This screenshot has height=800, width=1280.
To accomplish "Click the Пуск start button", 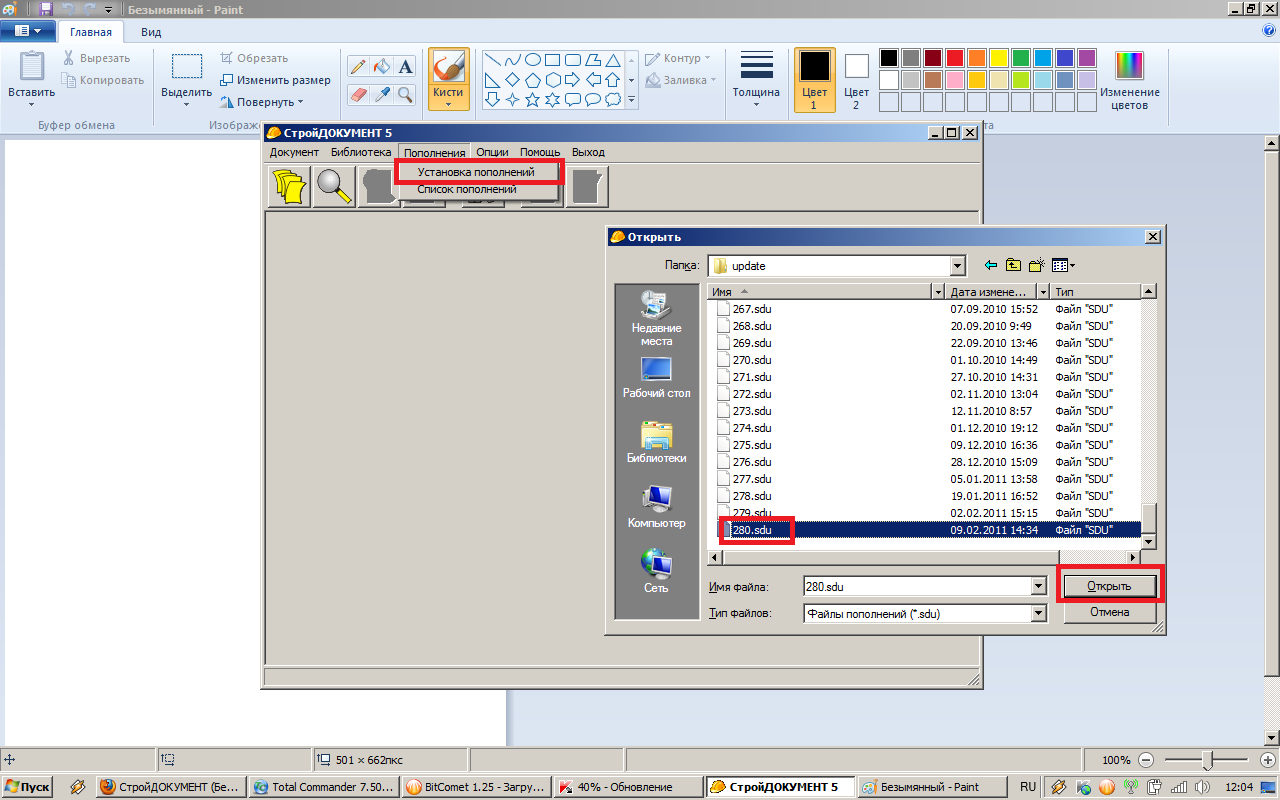I will [x=27, y=787].
